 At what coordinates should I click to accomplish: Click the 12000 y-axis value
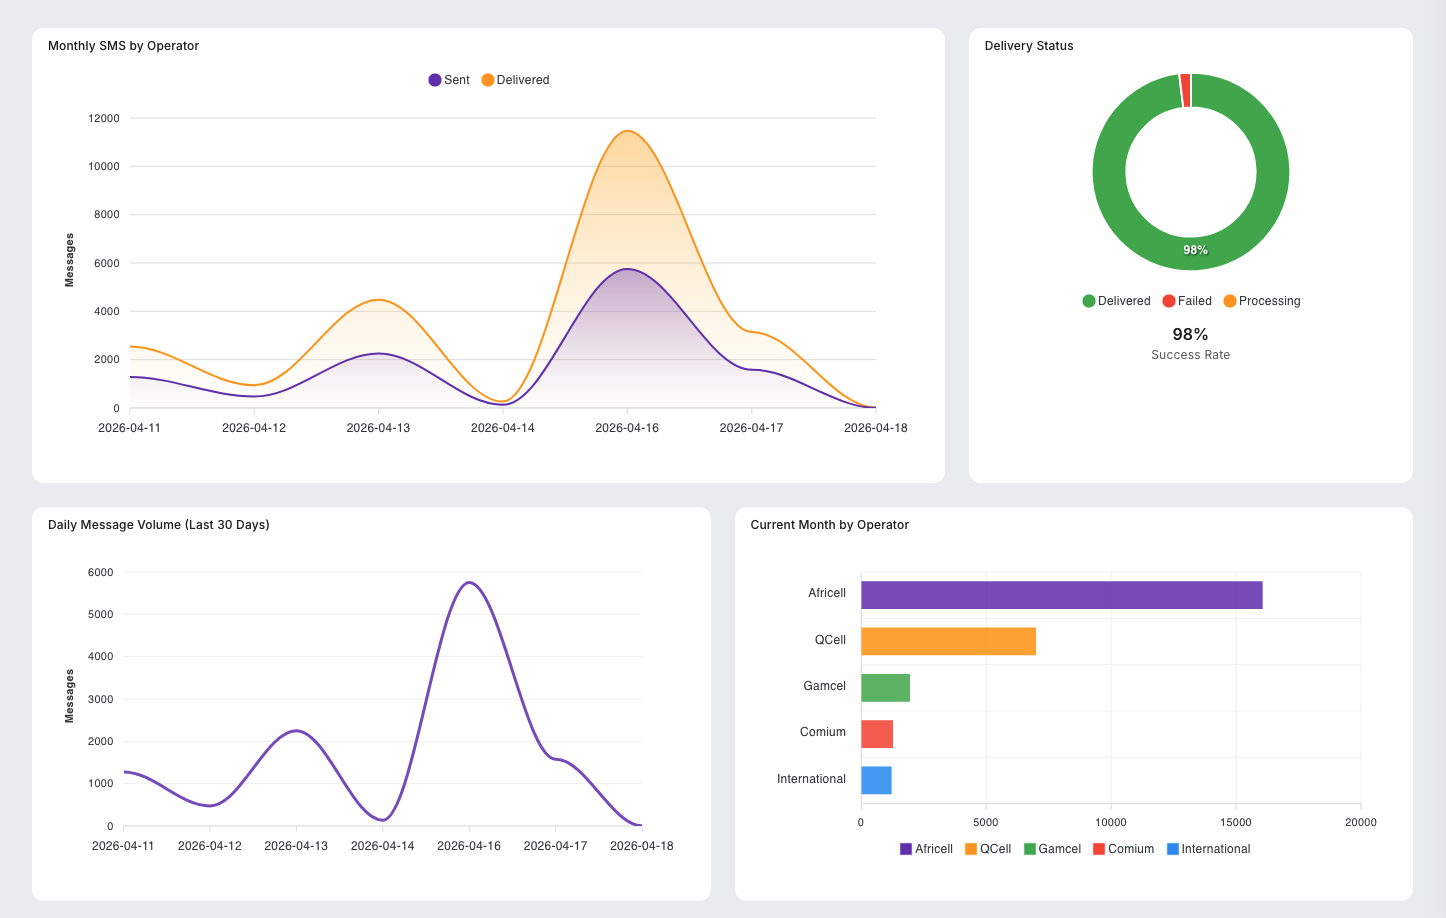[x=104, y=118]
